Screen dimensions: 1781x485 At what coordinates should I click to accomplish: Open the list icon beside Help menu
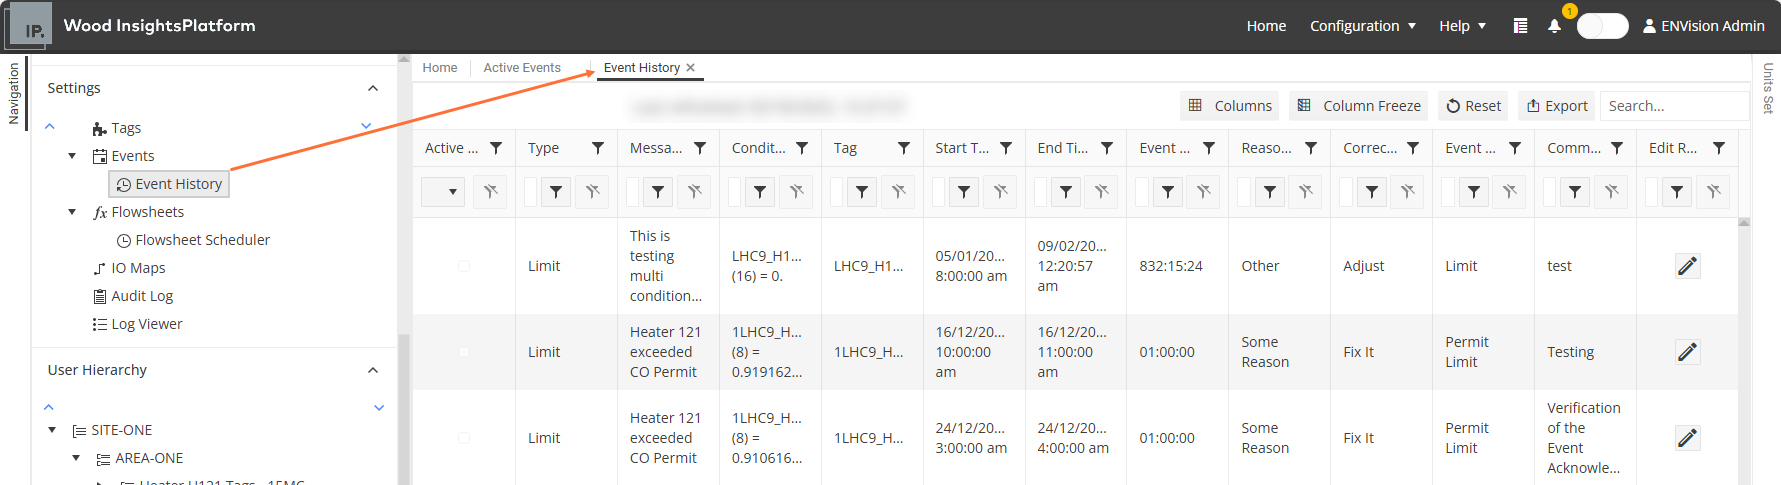tap(1520, 26)
